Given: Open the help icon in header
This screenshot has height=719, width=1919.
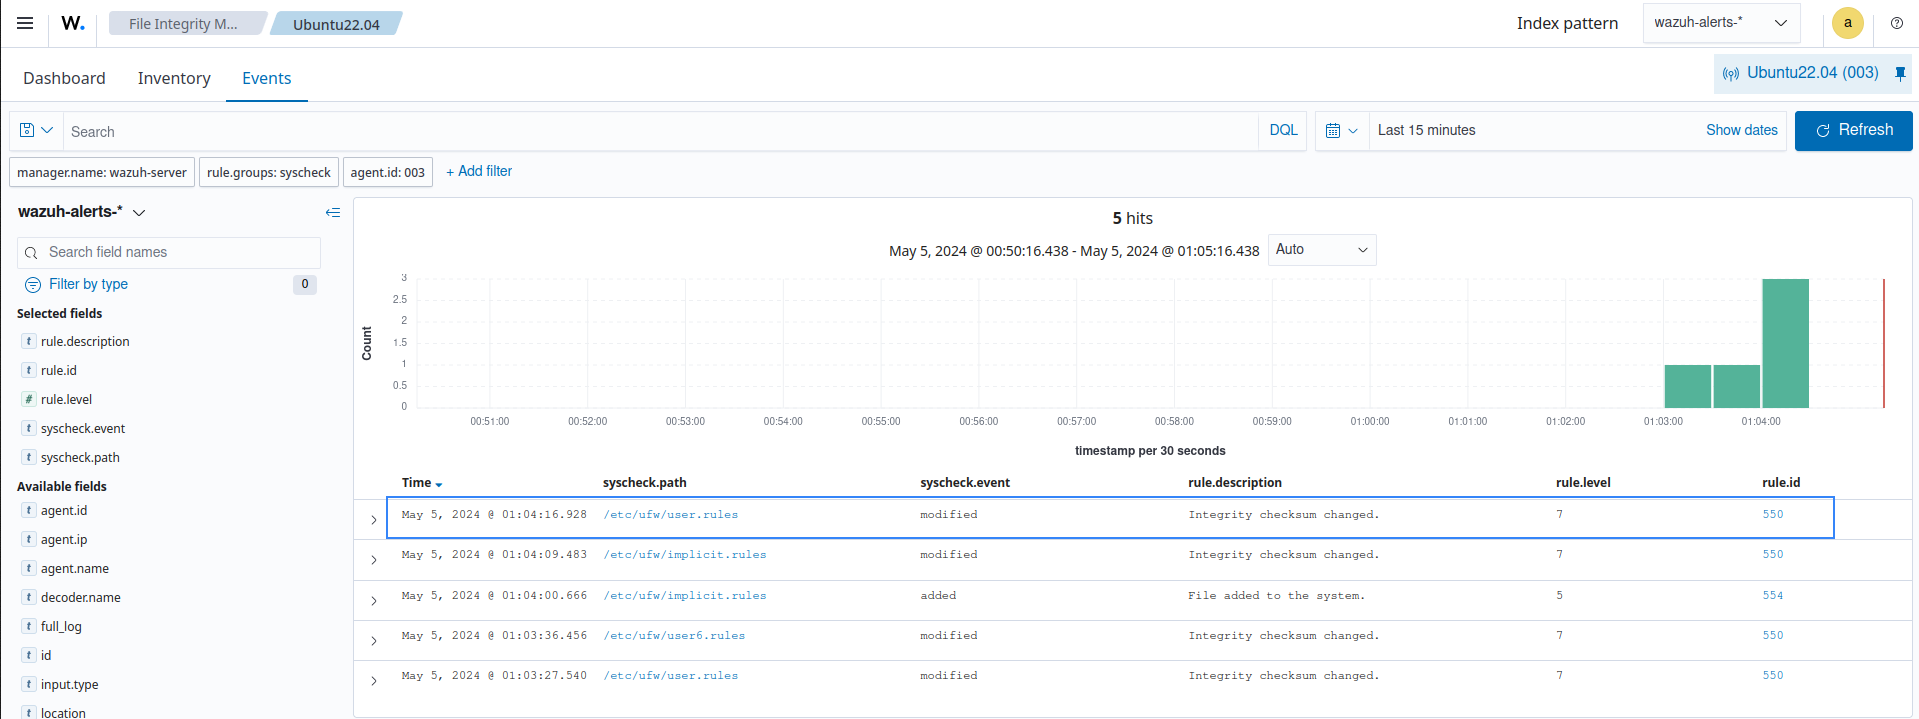Looking at the screenshot, I should click(x=1896, y=23).
